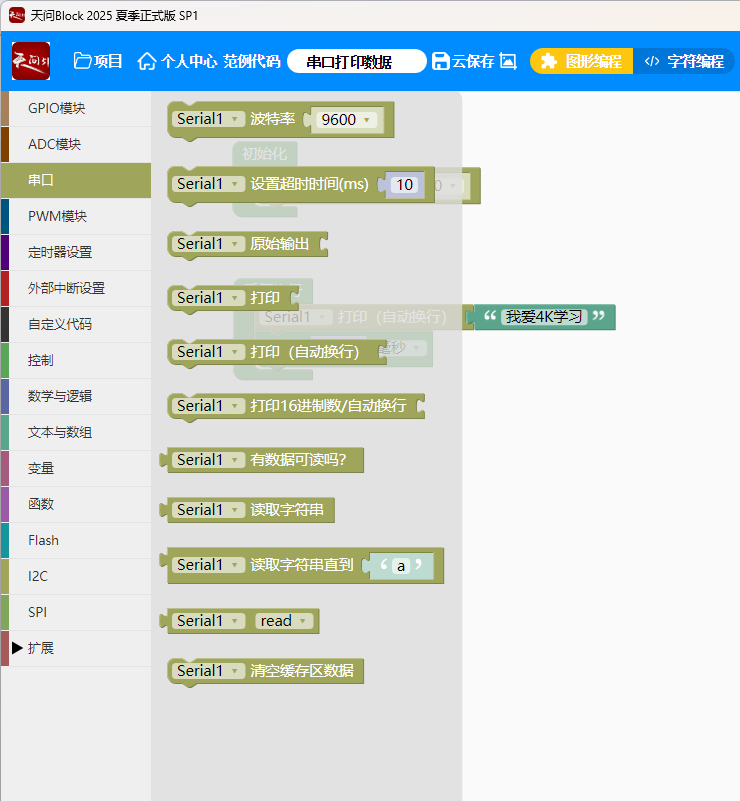Open the read dropdown in the Serial1 block

click(285, 621)
